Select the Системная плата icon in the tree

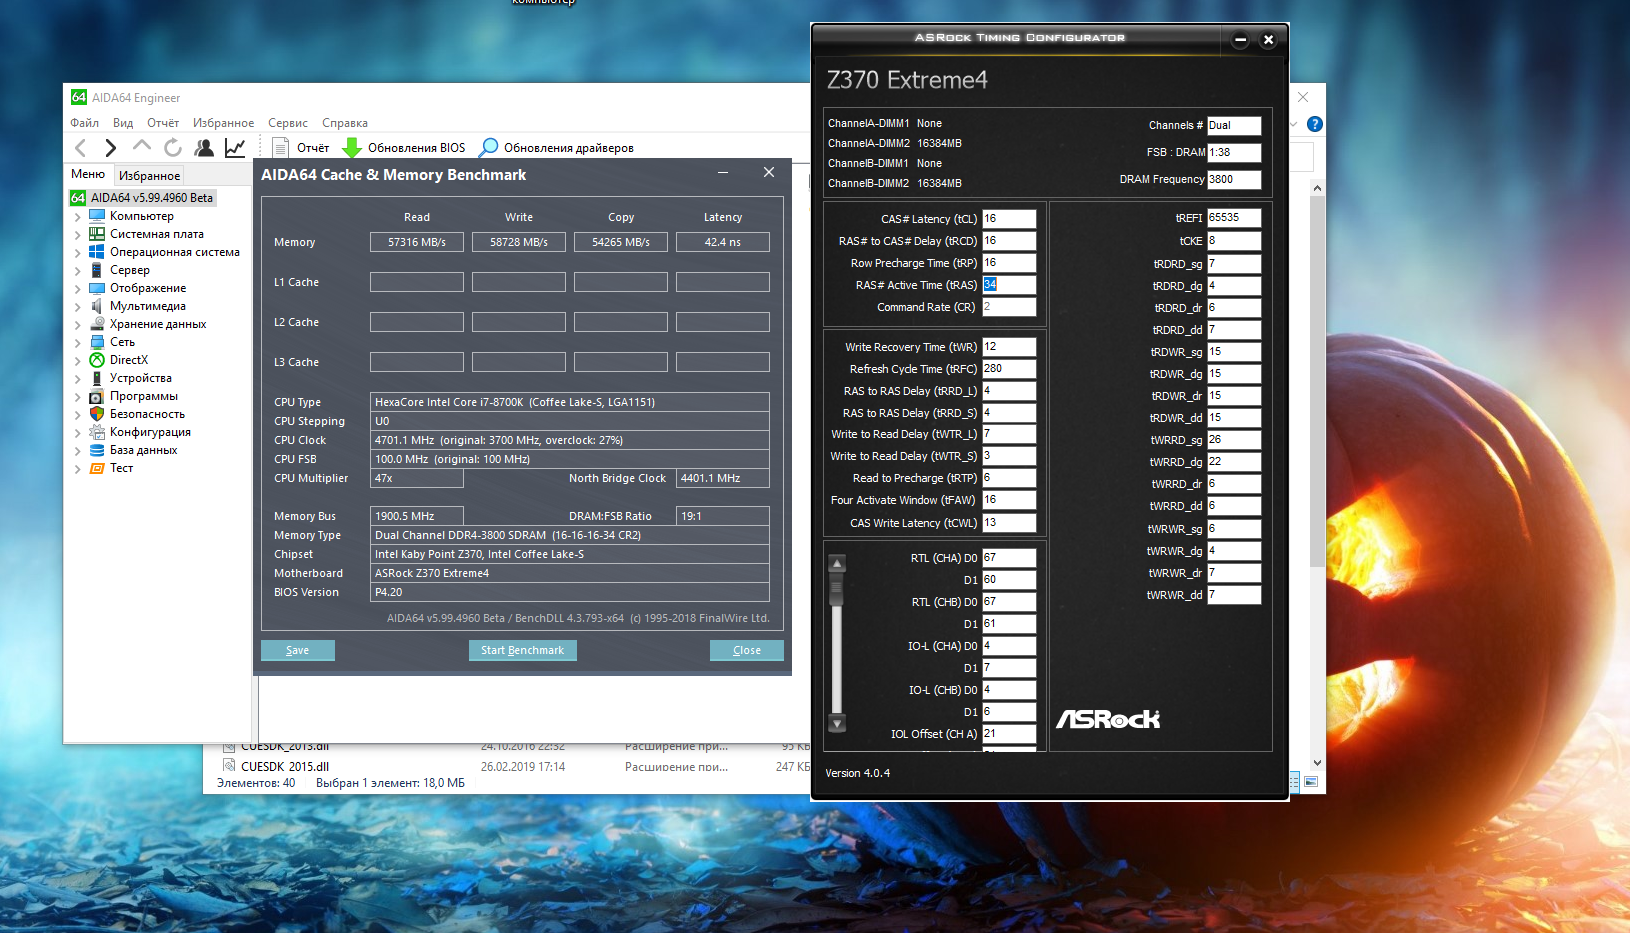pyautogui.click(x=97, y=234)
